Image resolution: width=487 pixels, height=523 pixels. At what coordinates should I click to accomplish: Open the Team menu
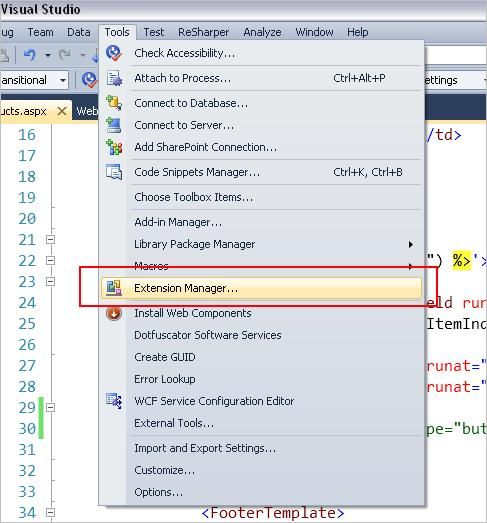[41, 32]
